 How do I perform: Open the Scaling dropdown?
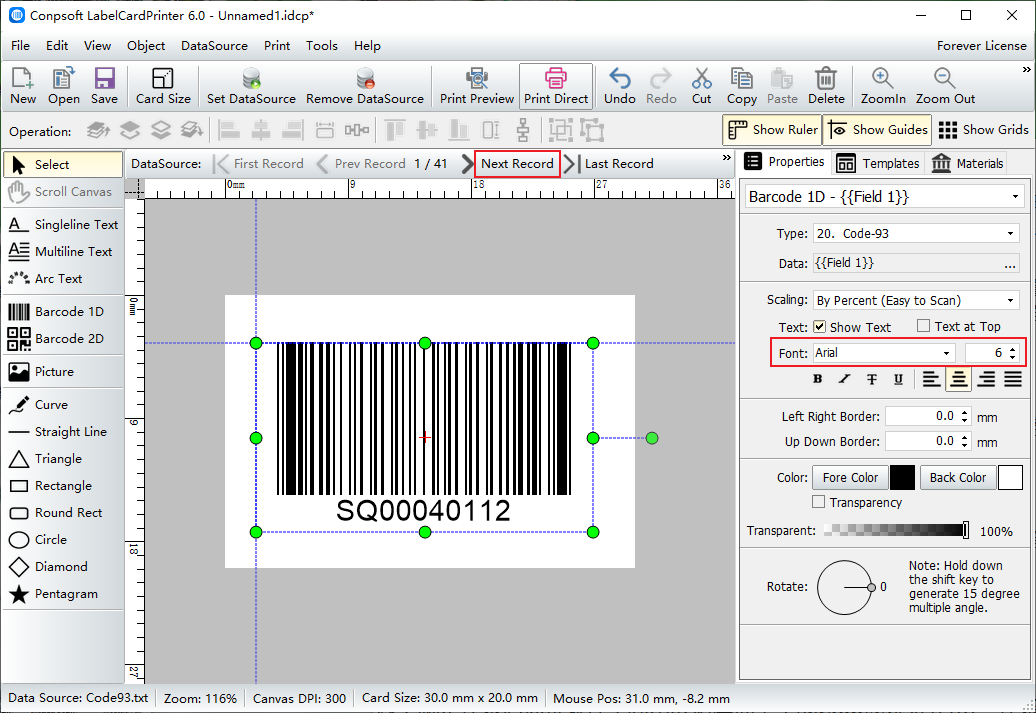916,301
